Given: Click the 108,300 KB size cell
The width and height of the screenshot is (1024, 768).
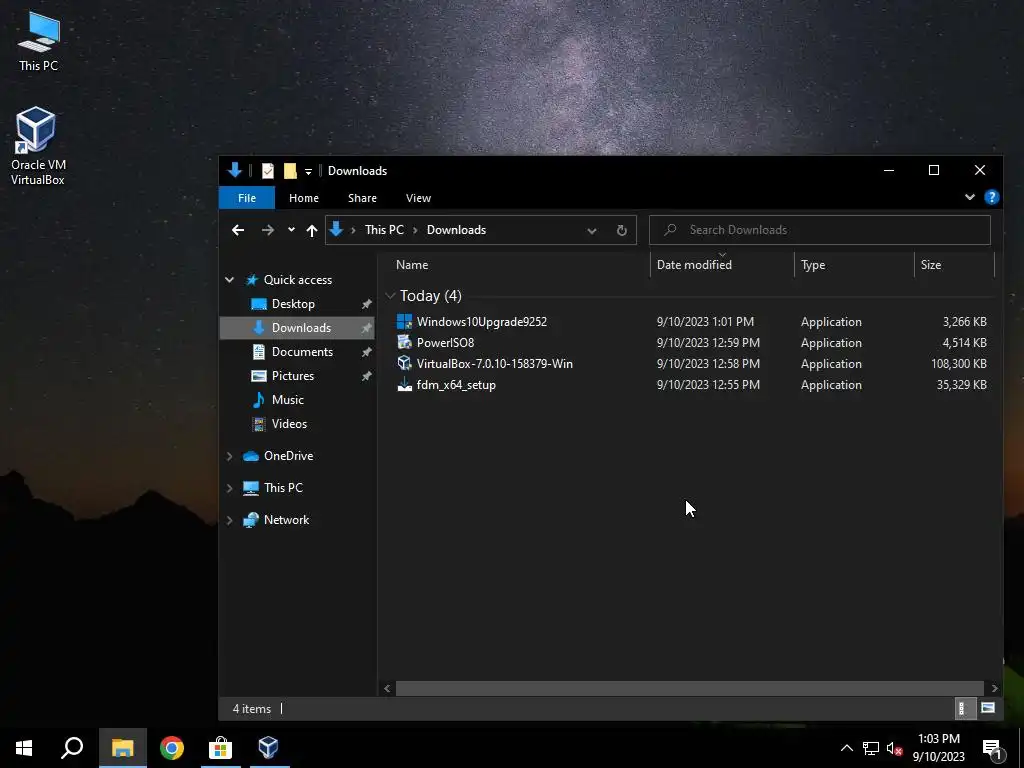Looking at the screenshot, I should pyautogui.click(x=959, y=364).
